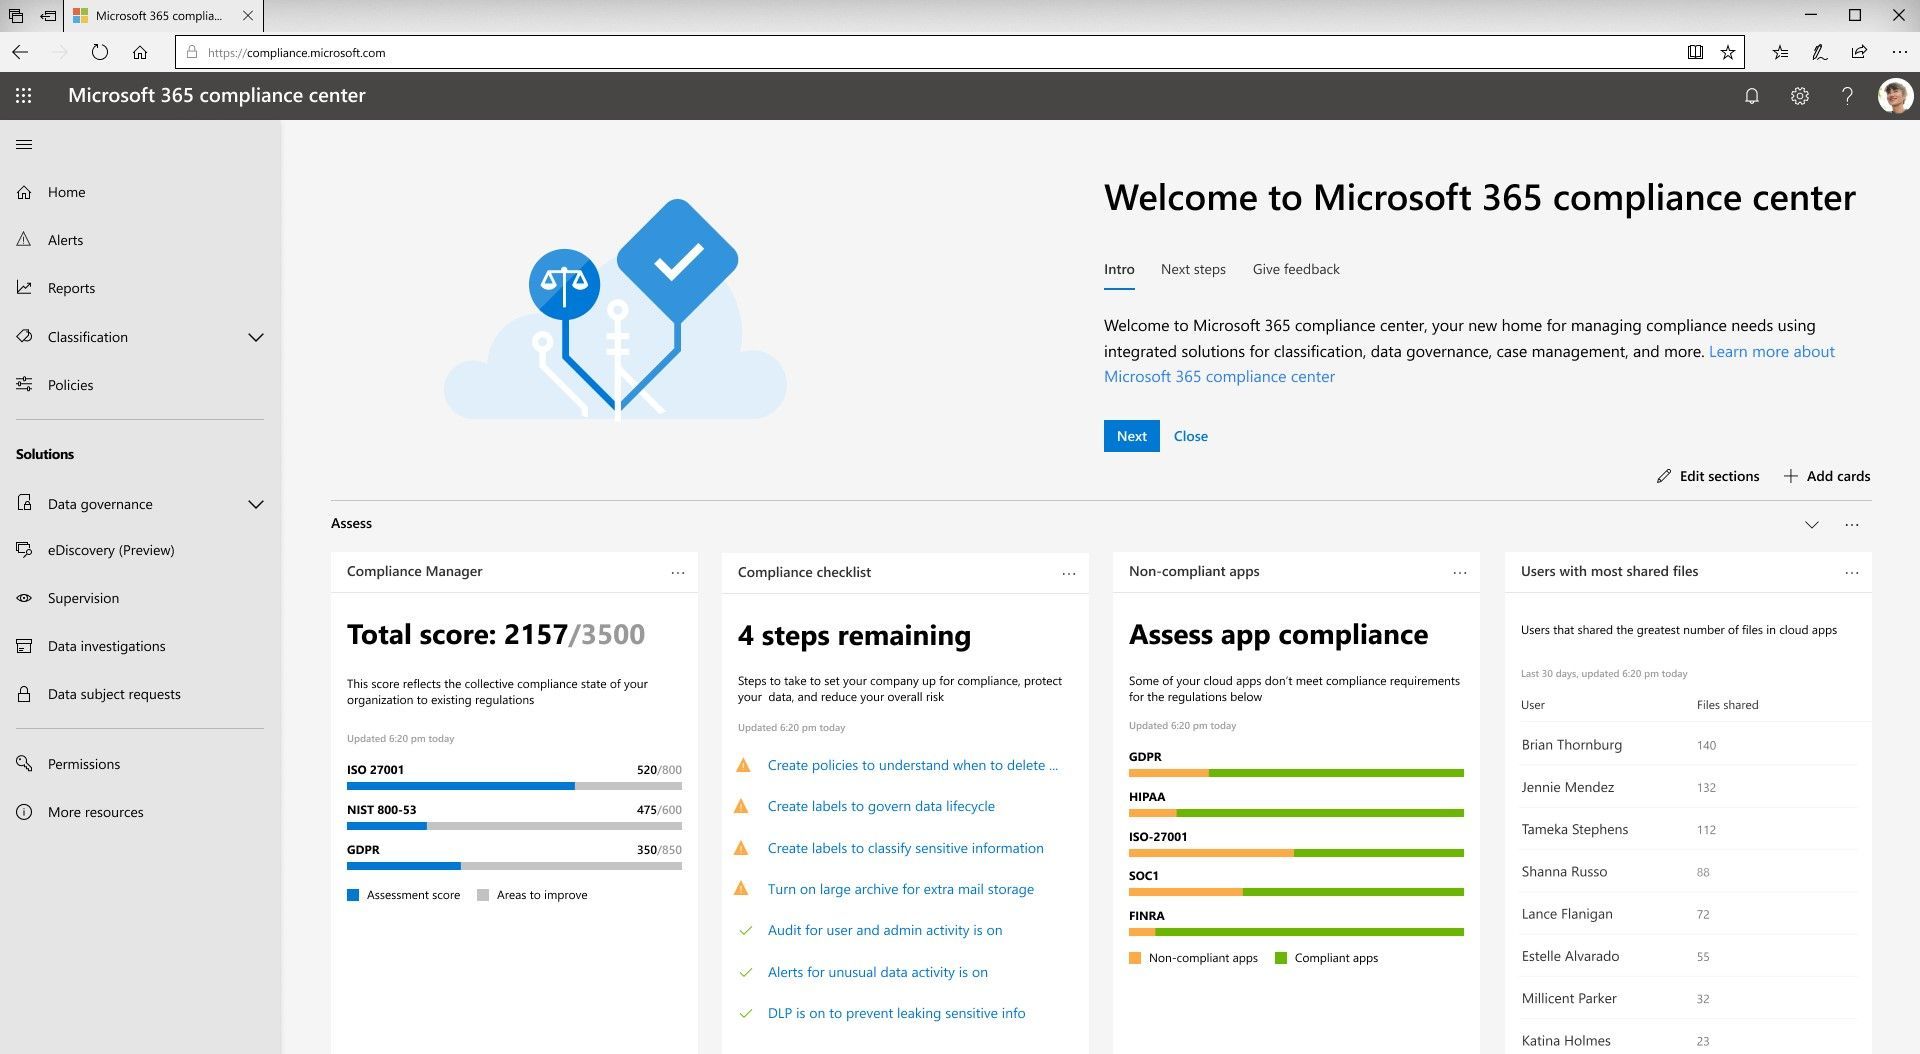Switch to the Next steps tab
1920x1054 pixels.
[x=1192, y=269]
